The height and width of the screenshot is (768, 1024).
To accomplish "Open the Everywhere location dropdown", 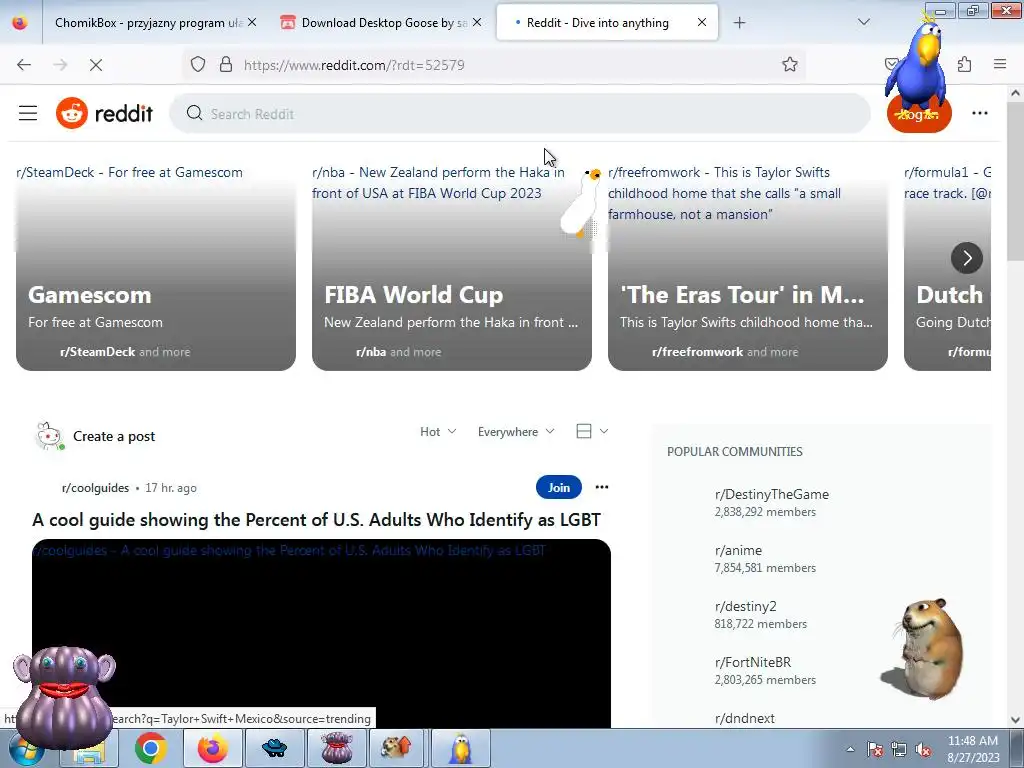I will coord(516,432).
